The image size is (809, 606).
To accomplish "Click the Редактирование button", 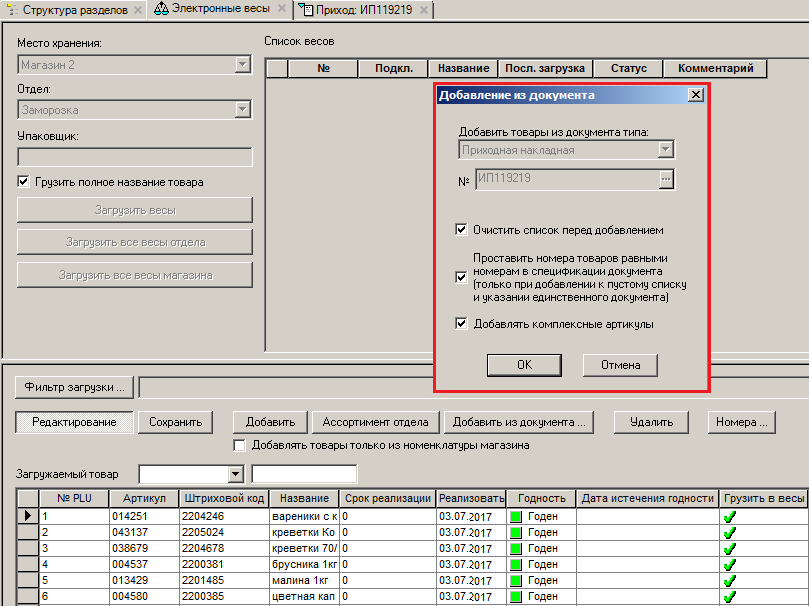I will click(x=74, y=422).
